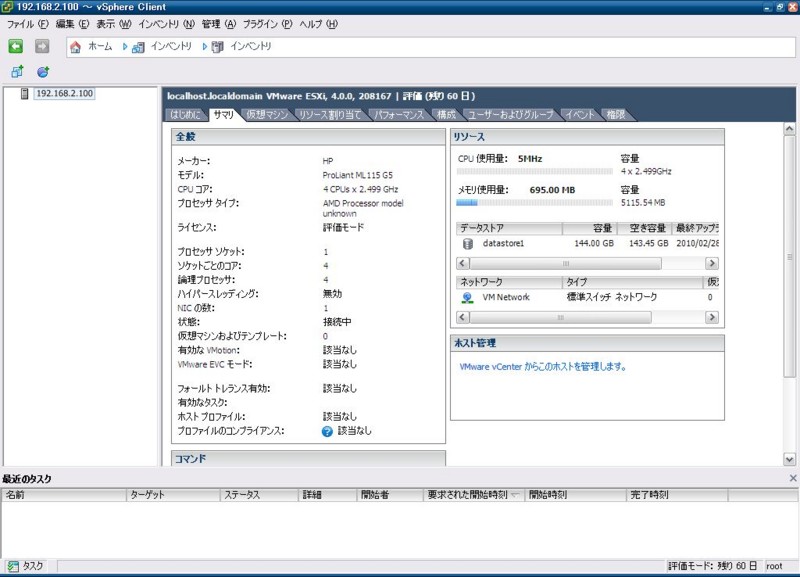Viewport: 800px width, 577px height.
Task: Sort tasks by ターゲット column
Action: click(x=173, y=495)
